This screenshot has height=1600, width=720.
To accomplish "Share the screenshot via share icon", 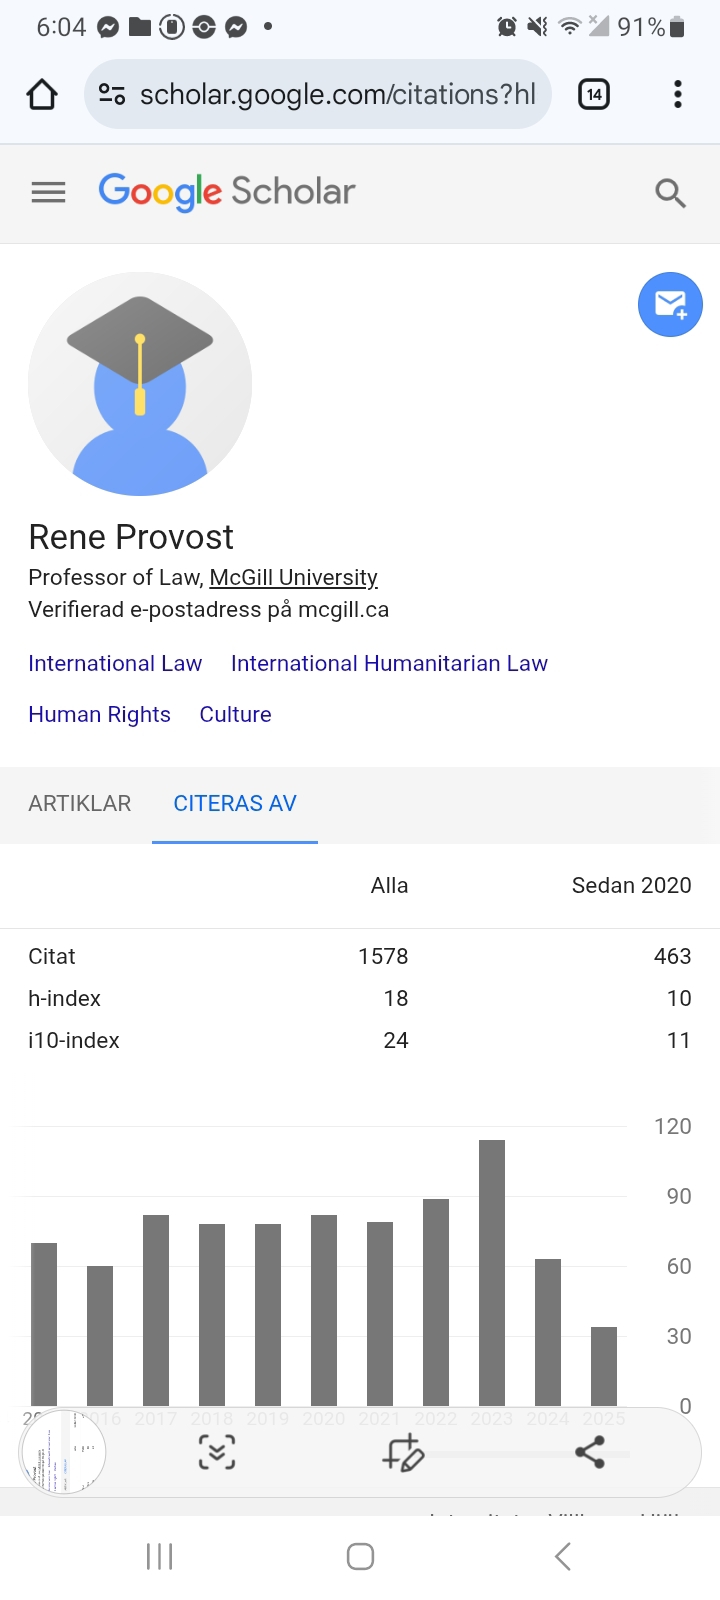I will [590, 1452].
